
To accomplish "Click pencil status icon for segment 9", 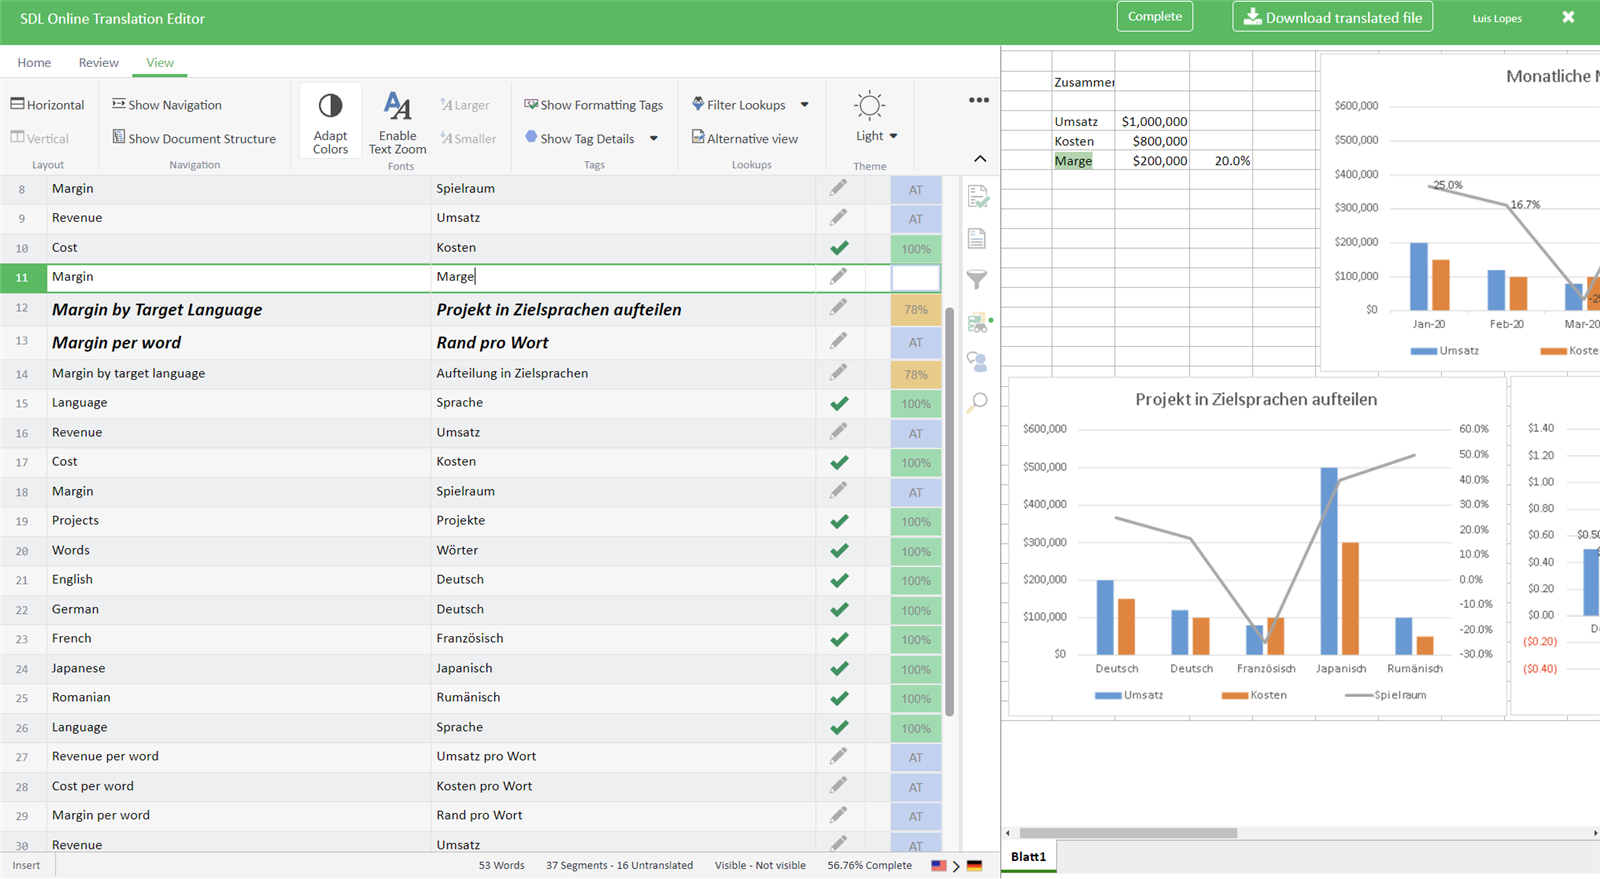I will (x=838, y=217).
